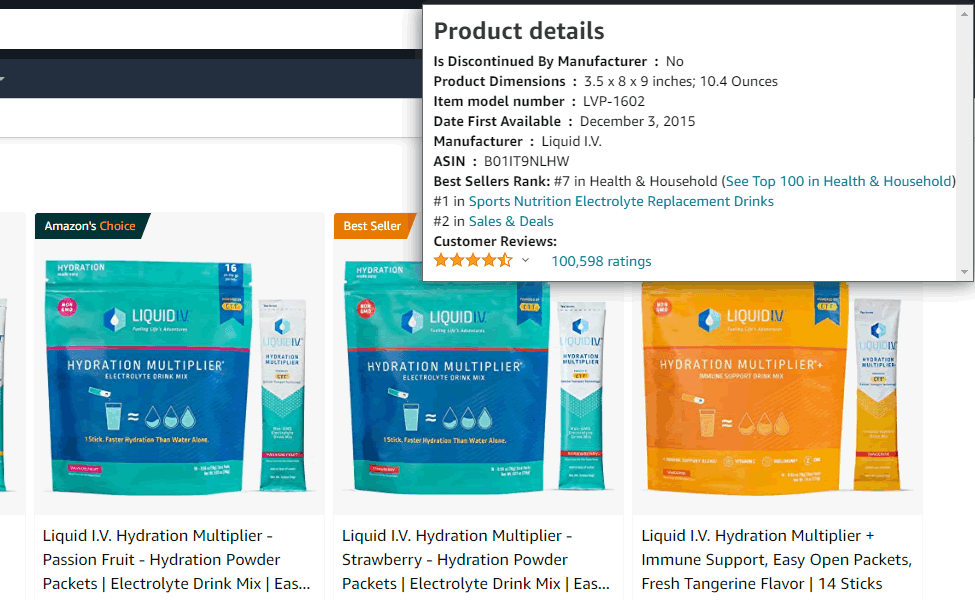Click the Best Seller badge
This screenshot has width=975, height=600.
tap(374, 226)
